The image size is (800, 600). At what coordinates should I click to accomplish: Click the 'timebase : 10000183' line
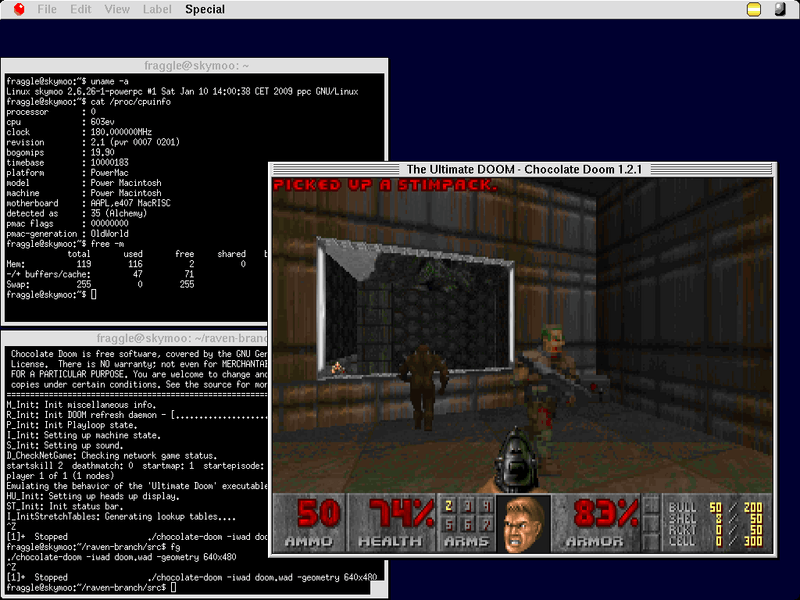pos(67,162)
